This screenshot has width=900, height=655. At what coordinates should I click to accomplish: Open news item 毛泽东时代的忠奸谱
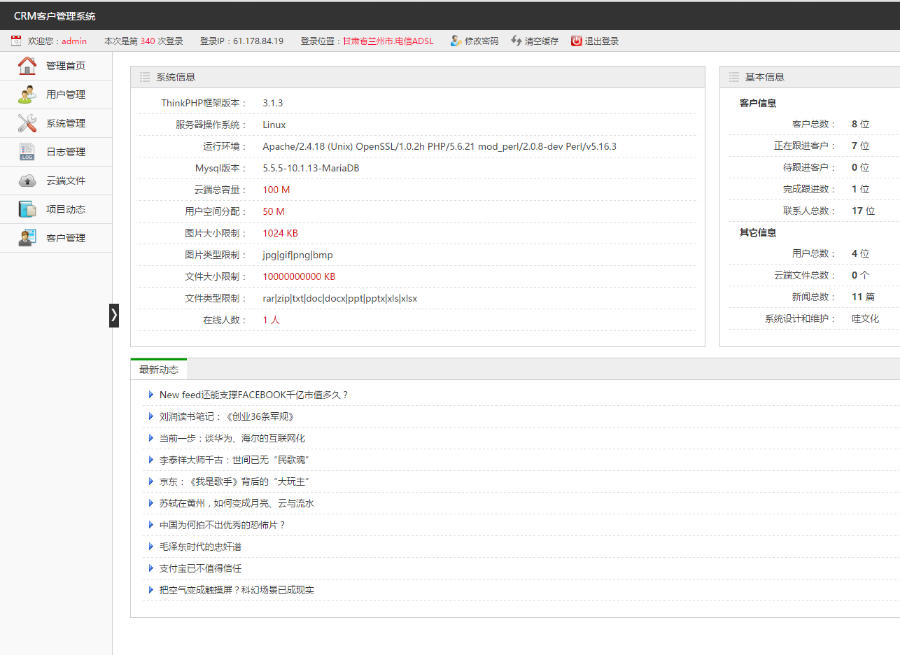pos(200,547)
